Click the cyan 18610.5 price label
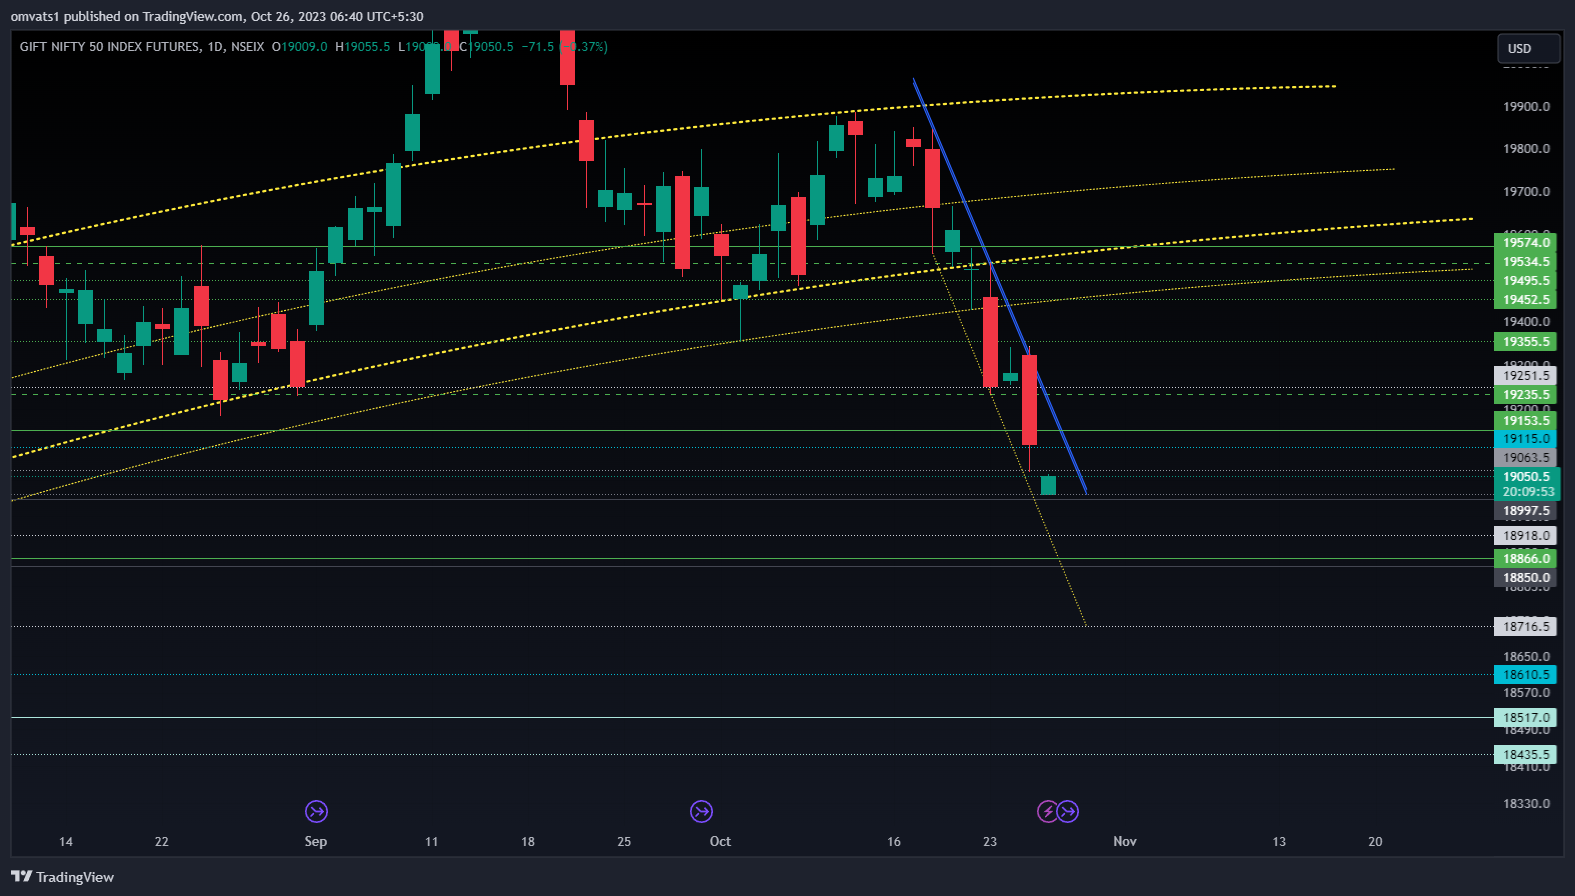Viewport: 1575px width, 896px height. click(1526, 675)
